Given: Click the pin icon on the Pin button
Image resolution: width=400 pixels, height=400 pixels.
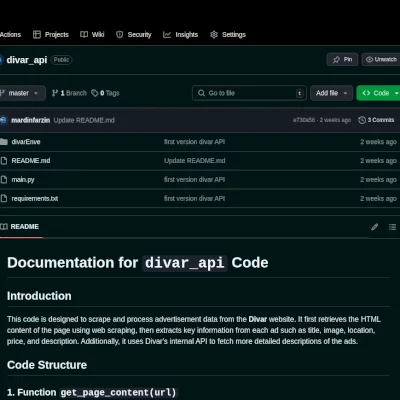Looking at the screenshot, I should coord(336,60).
